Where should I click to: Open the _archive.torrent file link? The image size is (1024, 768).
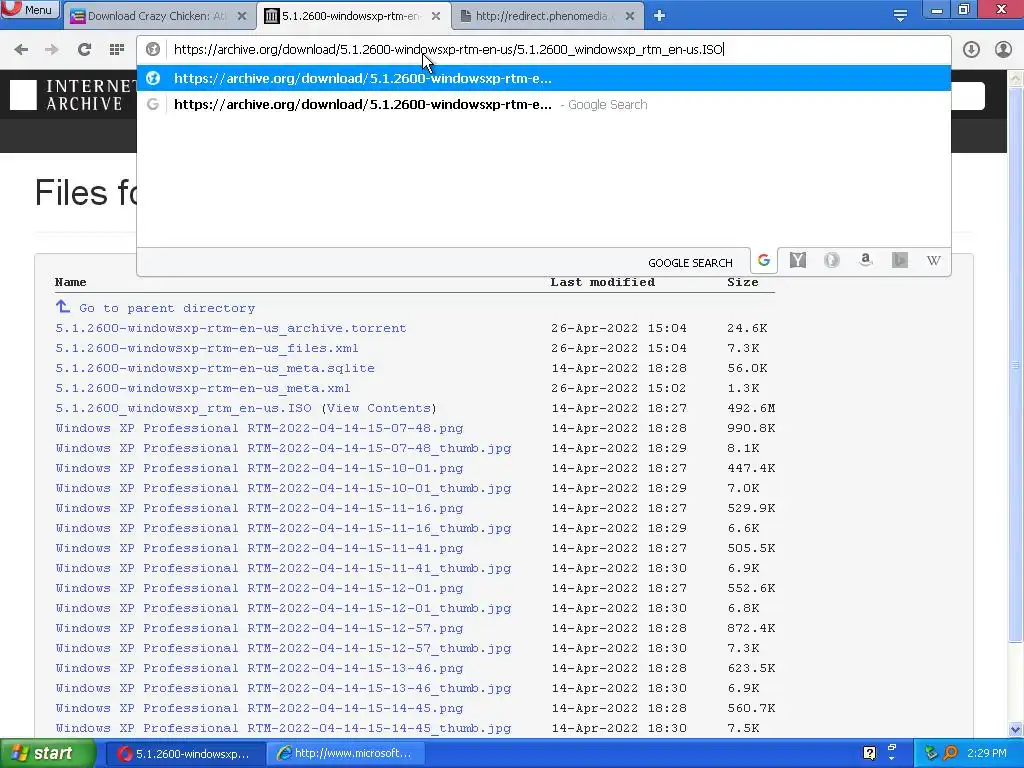(231, 328)
